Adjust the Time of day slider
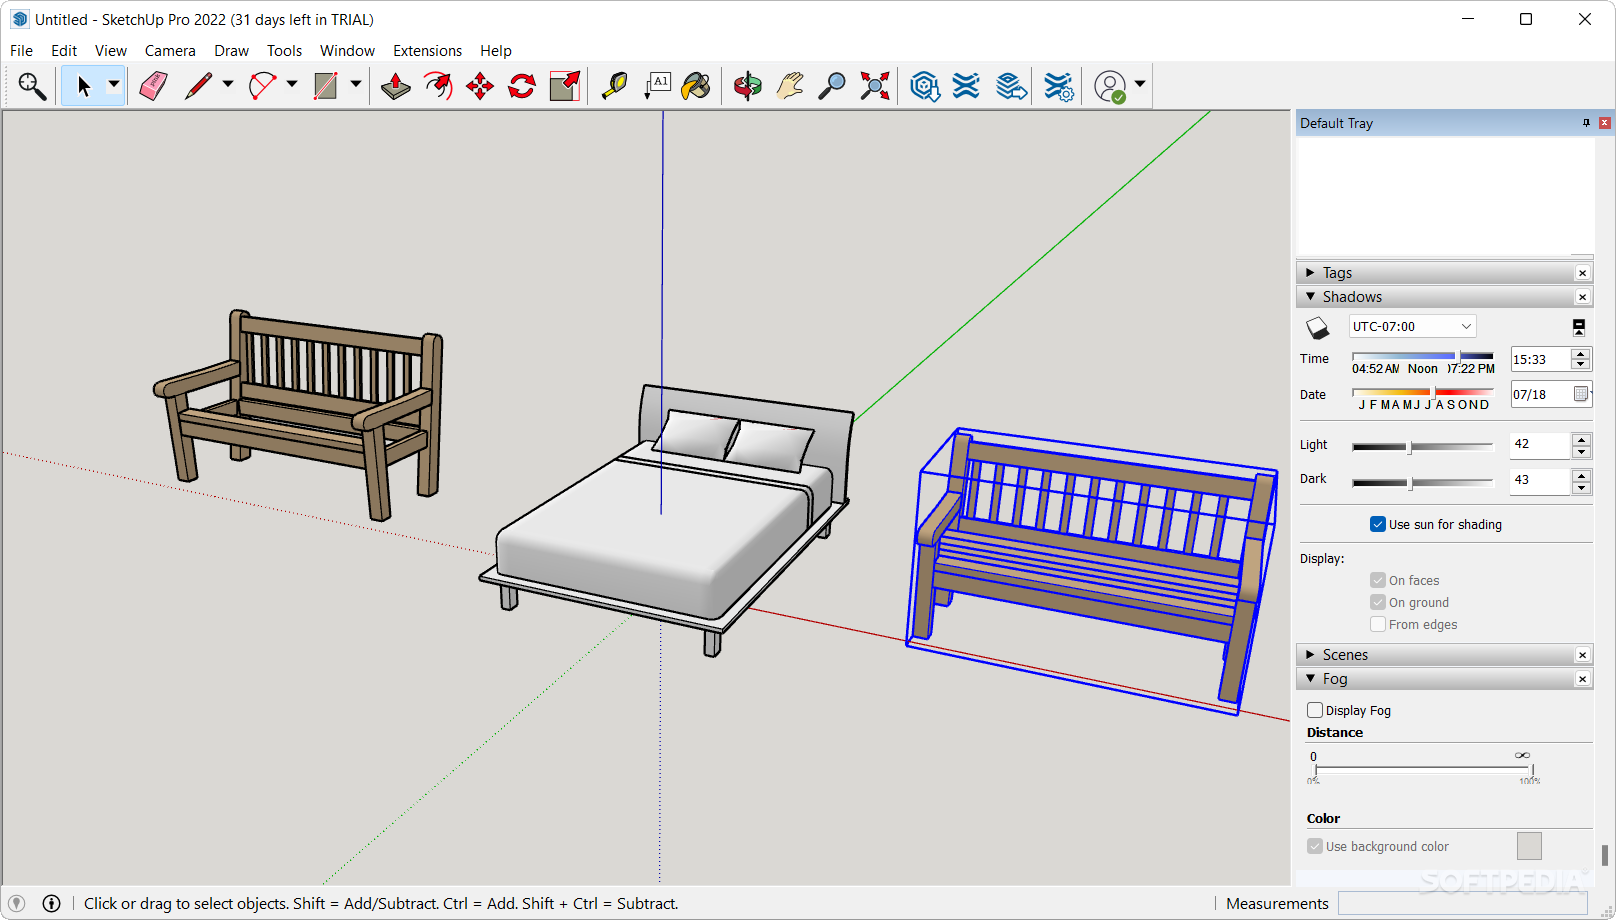Screen dimensions: 1616x920 click(1422, 356)
